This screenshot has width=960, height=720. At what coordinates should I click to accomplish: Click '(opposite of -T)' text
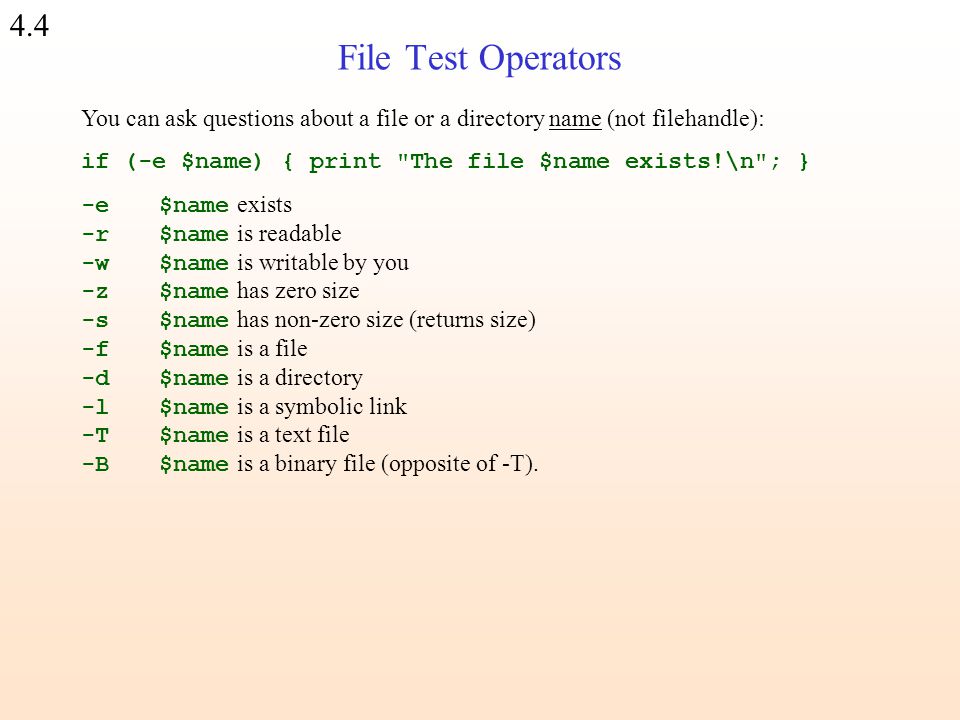point(459,464)
